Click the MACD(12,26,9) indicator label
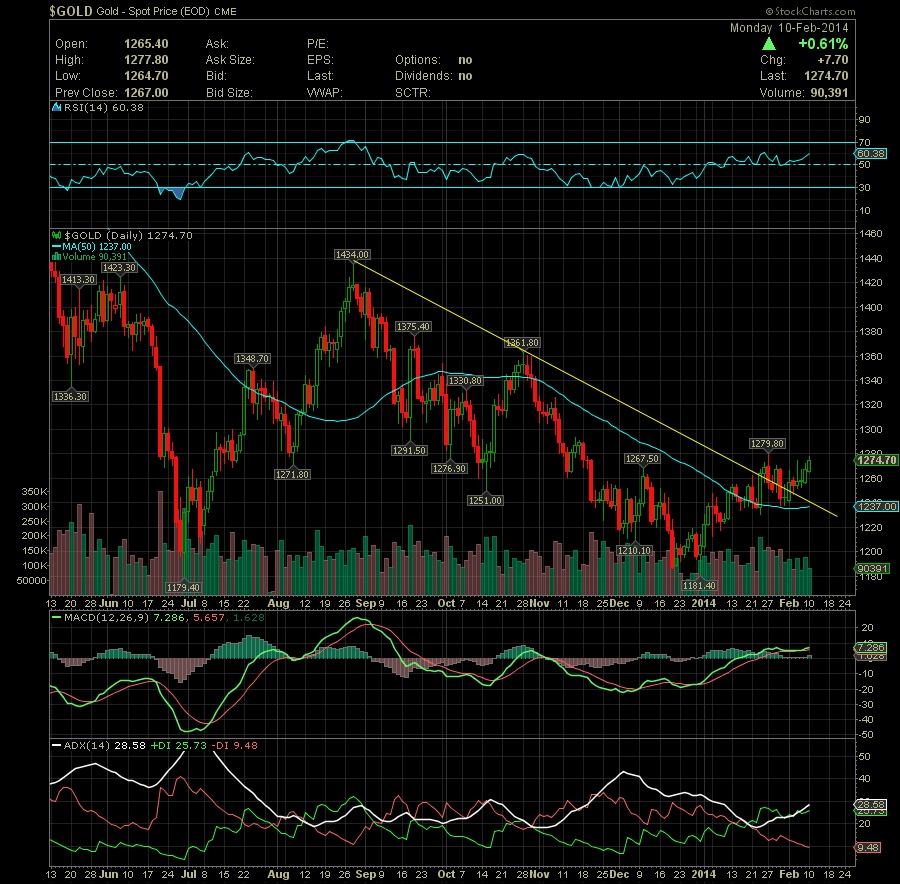This screenshot has height=884, width=900. (88, 613)
